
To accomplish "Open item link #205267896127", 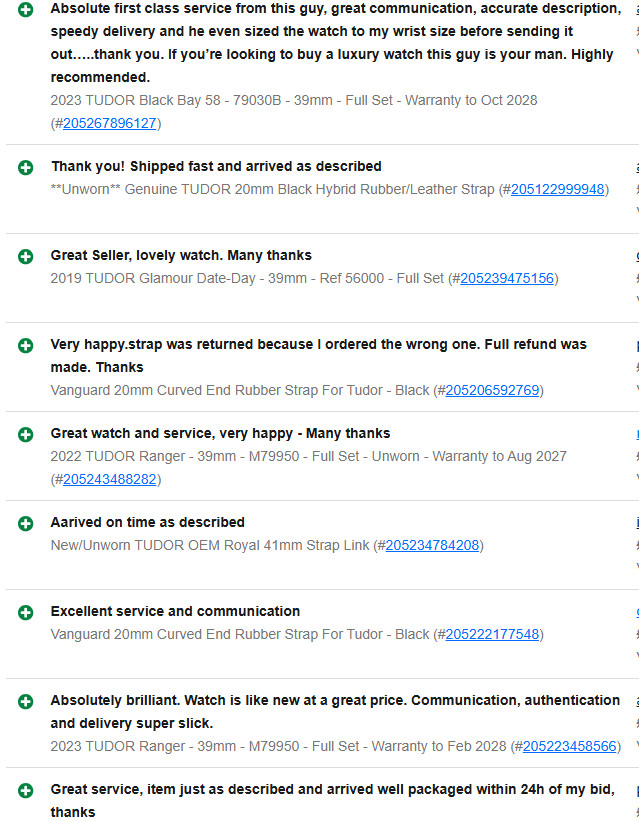I will [109, 123].
